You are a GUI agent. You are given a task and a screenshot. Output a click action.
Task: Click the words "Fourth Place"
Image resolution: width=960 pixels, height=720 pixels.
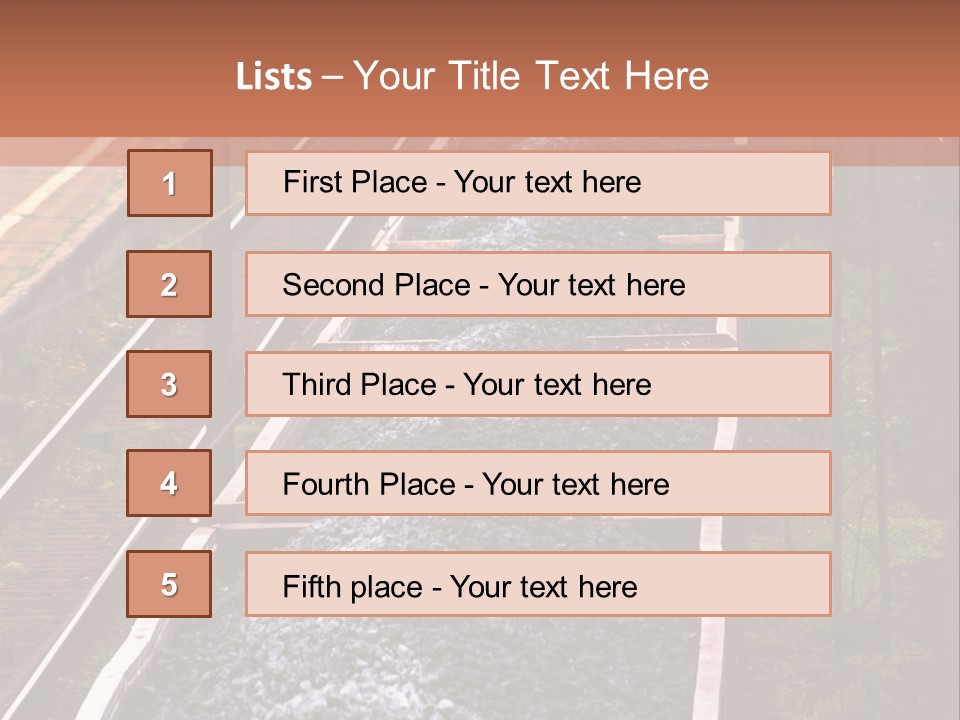tap(368, 485)
